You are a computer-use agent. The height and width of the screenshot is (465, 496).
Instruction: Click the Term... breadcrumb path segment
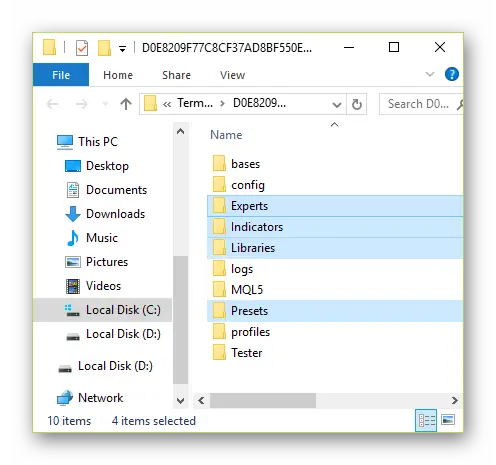click(195, 103)
